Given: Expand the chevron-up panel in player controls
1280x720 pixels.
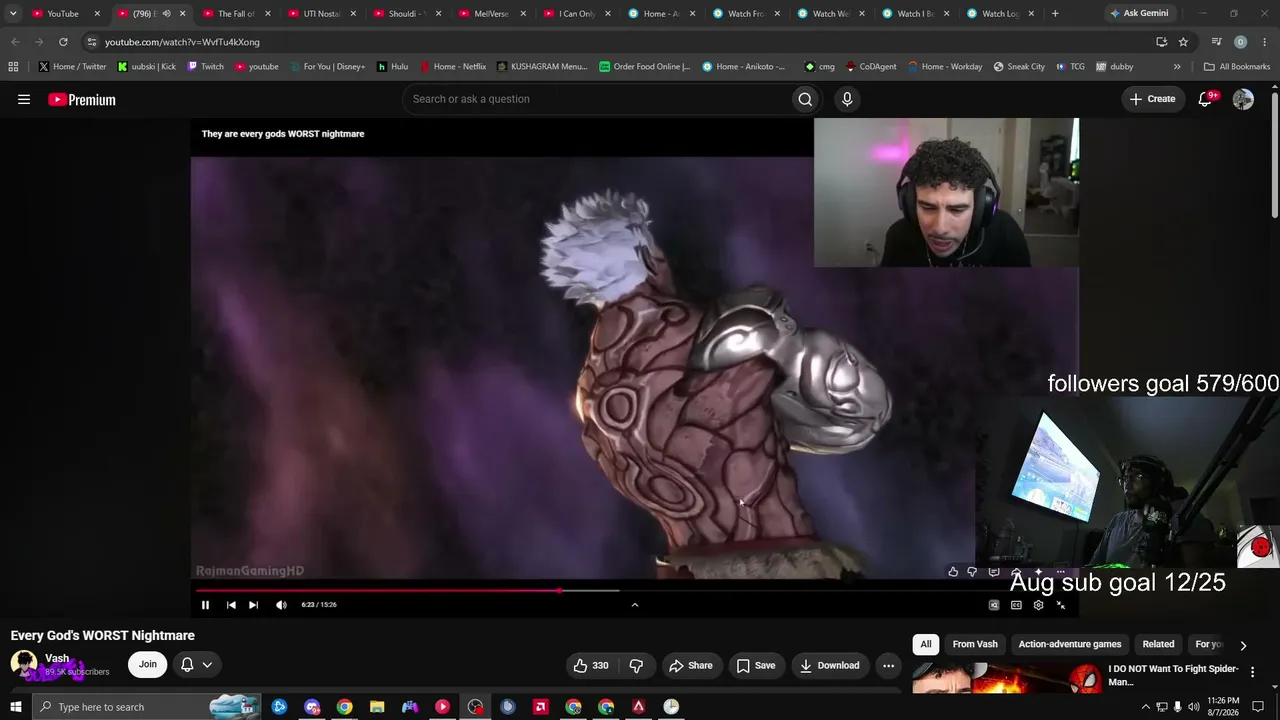Looking at the screenshot, I should point(634,604).
